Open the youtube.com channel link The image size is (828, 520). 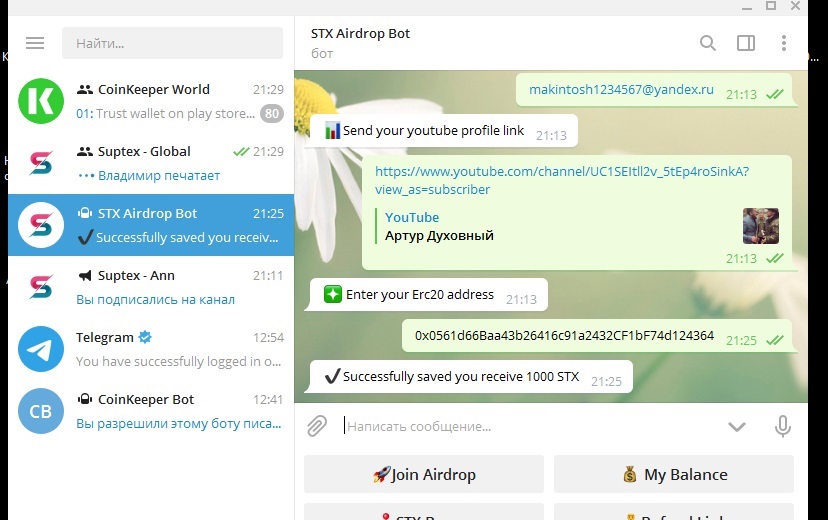[562, 180]
